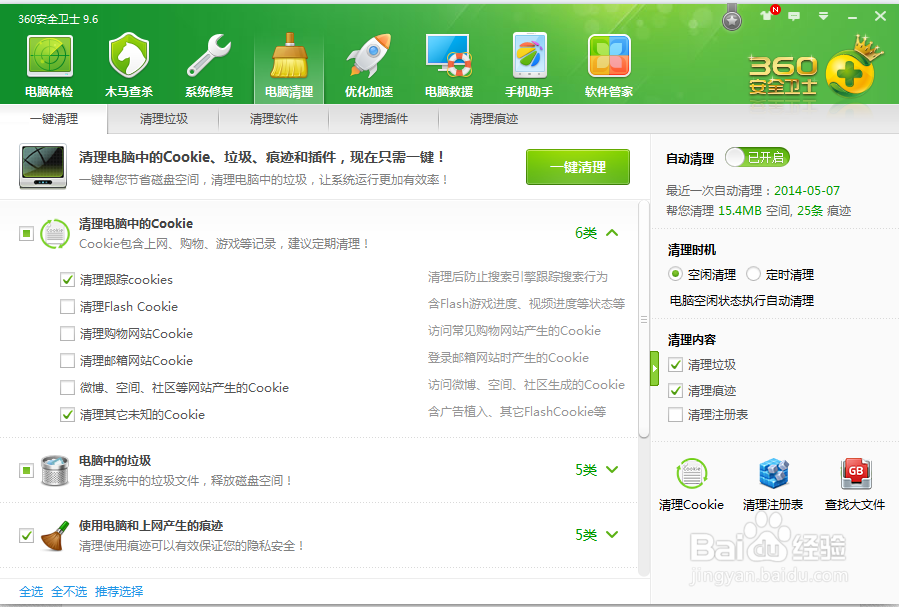Open 优化加速 rocket icon

(x=369, y=65)
